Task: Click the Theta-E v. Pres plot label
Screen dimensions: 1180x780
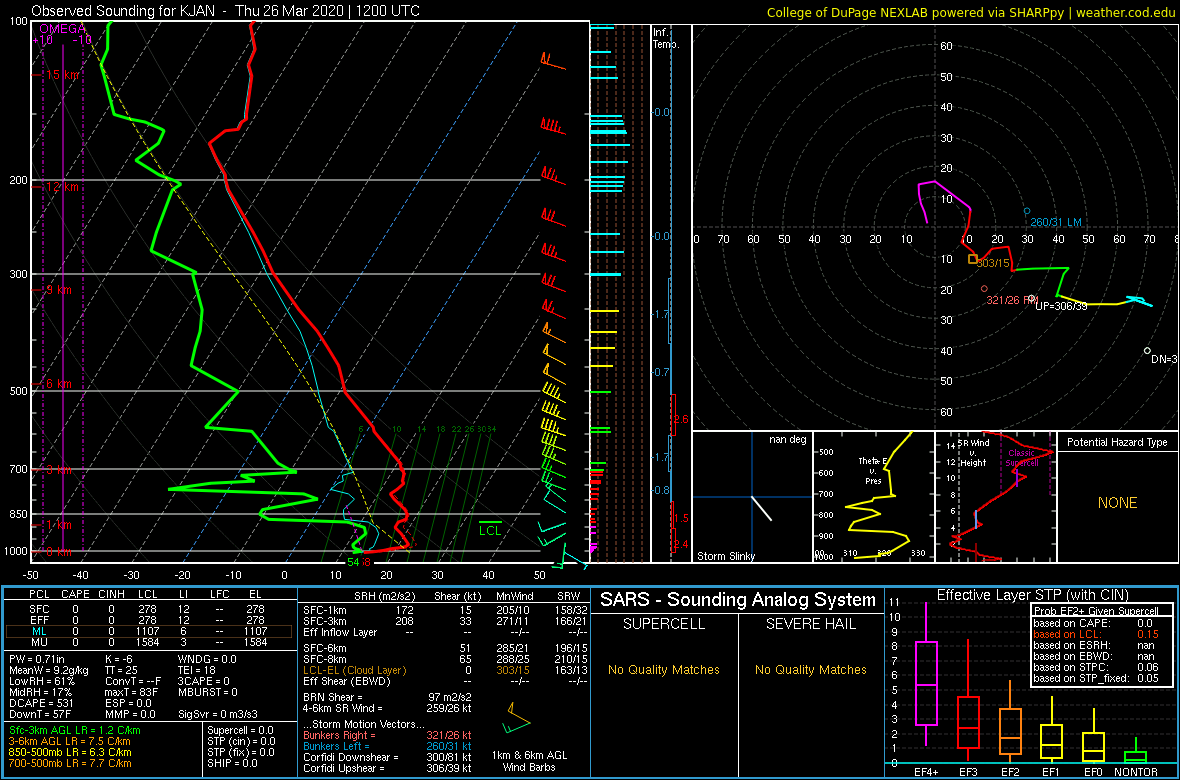Action: point(873,470)
